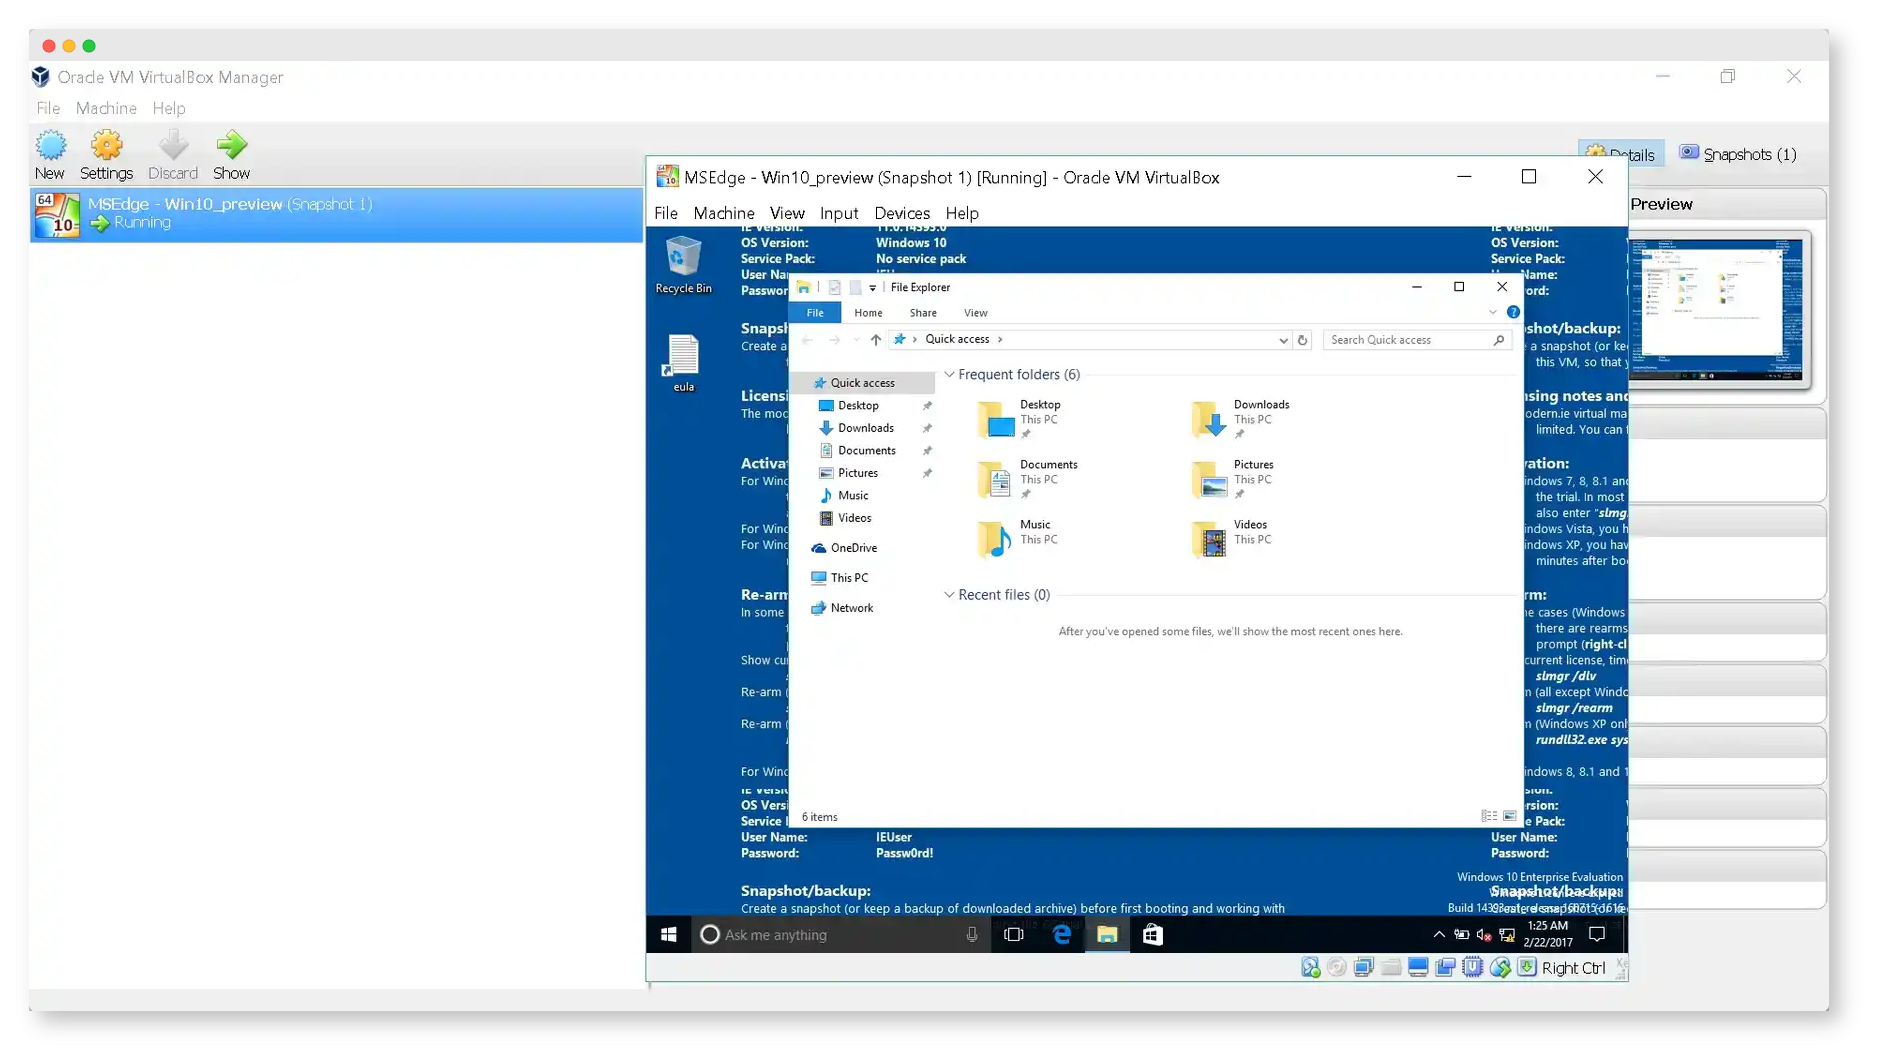
Task: Open the File ribbon tab in File Explorer
Action: pos(815,313)
